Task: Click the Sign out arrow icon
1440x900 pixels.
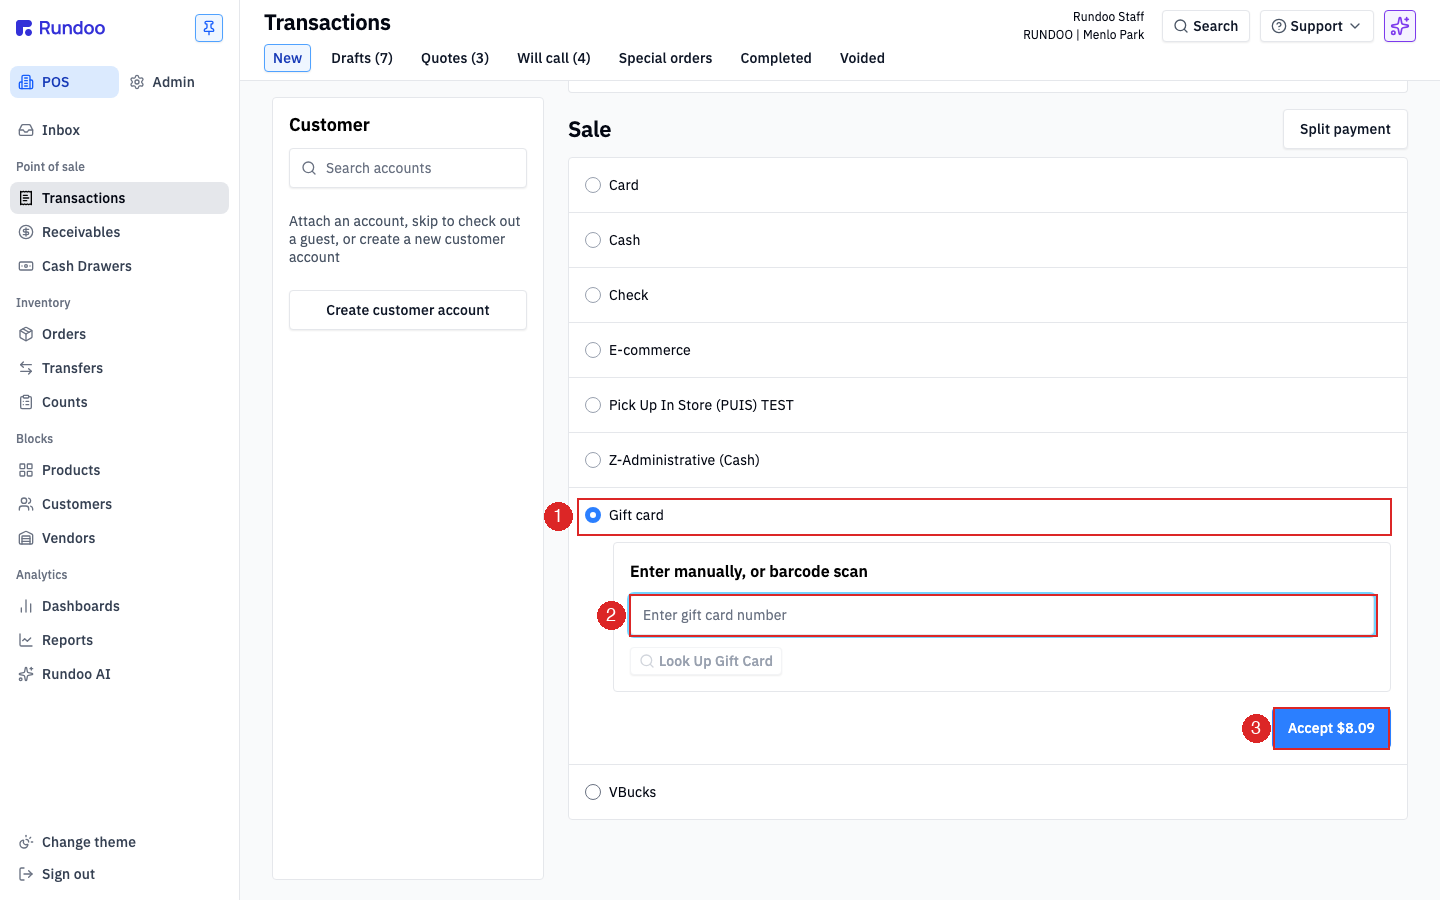Action: (26, 874)
